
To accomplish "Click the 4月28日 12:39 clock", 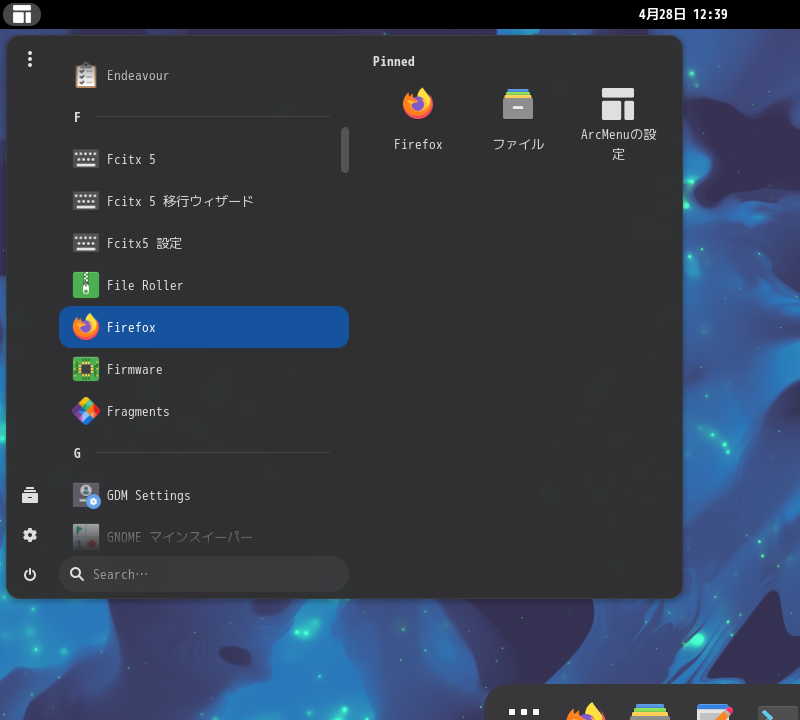I will coord(683,14).
